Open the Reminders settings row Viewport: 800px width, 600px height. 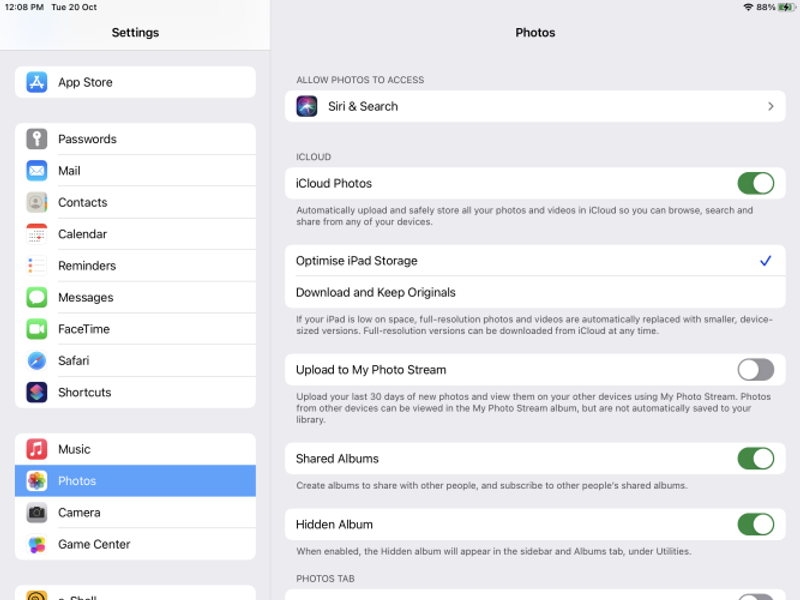pos(87,266)
